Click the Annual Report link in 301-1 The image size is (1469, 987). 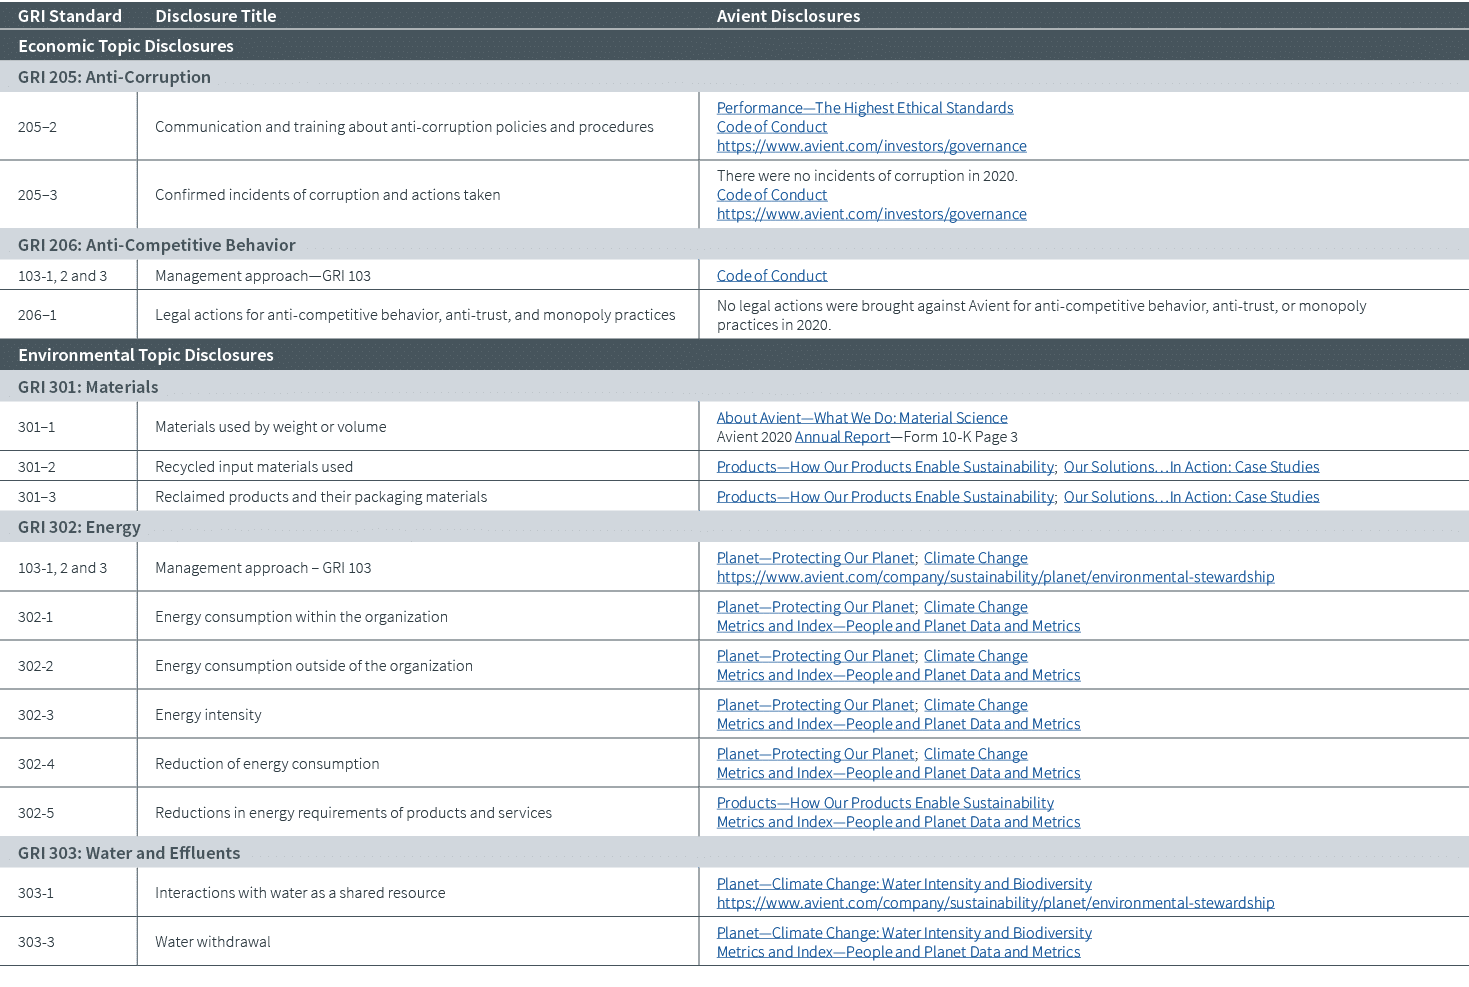pyautogui.click(x=841, y=437)
